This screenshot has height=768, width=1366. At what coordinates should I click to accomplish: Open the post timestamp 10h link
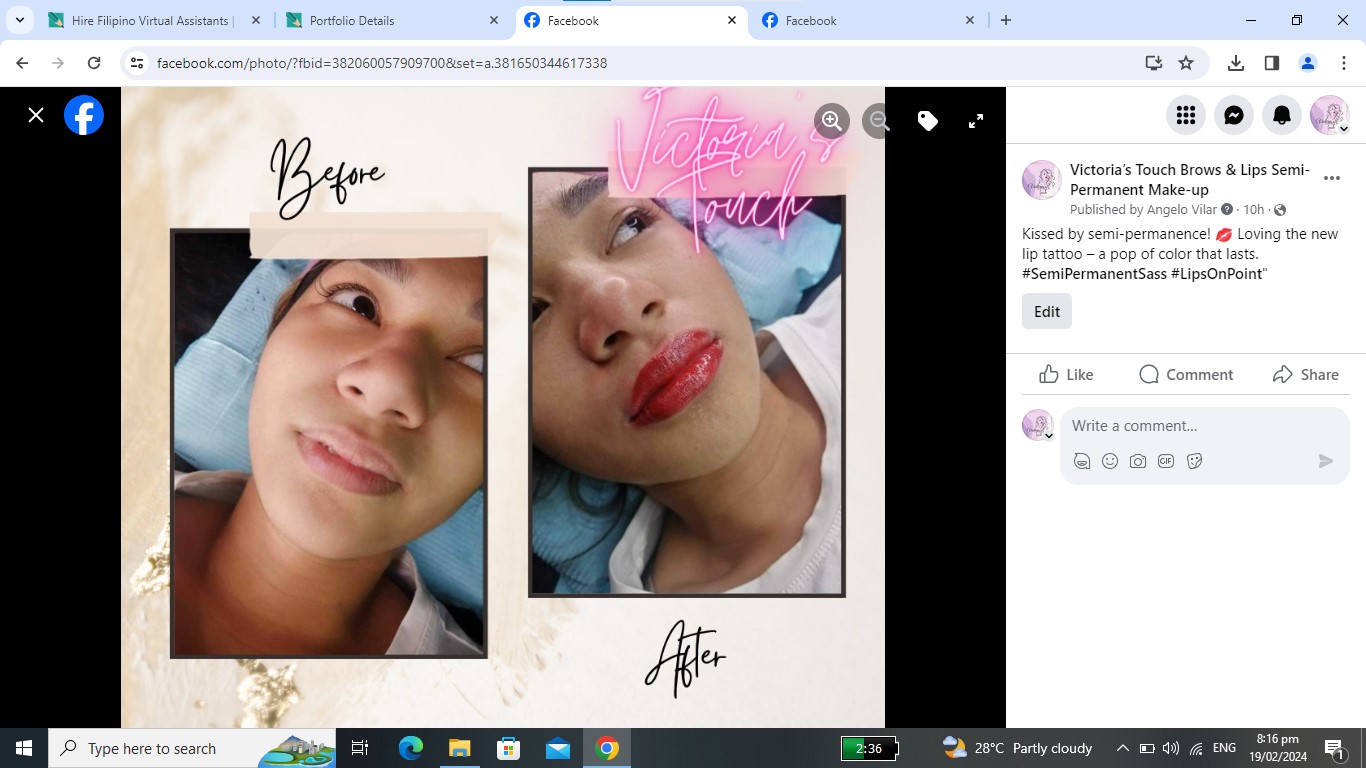pyautogui.click(x=1253, y=210)
